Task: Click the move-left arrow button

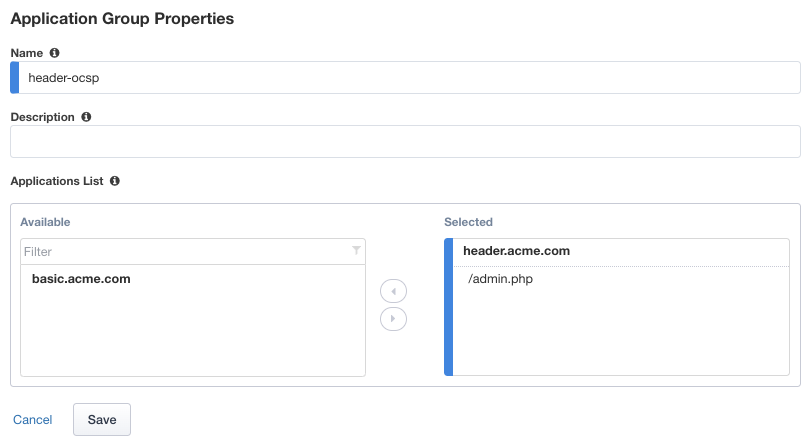Action: point(394,292)
